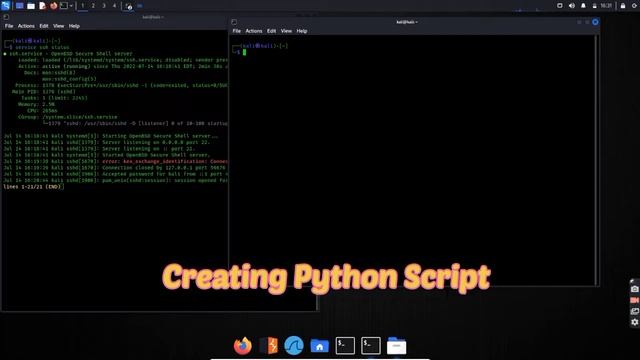Launch Wireshark from the bottom dock
Image resolution: width=640 pixels, height=360 pixels.
point(294,346)
